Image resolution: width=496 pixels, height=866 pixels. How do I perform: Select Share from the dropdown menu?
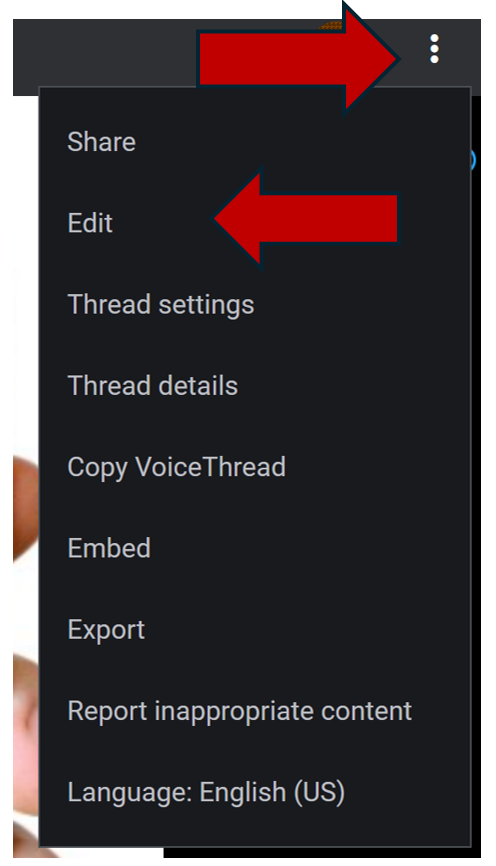tap(255, 142)
